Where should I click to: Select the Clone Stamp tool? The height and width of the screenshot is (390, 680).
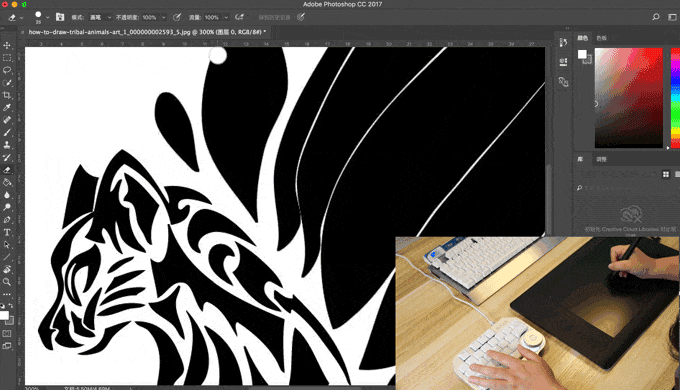click(7, 145)
